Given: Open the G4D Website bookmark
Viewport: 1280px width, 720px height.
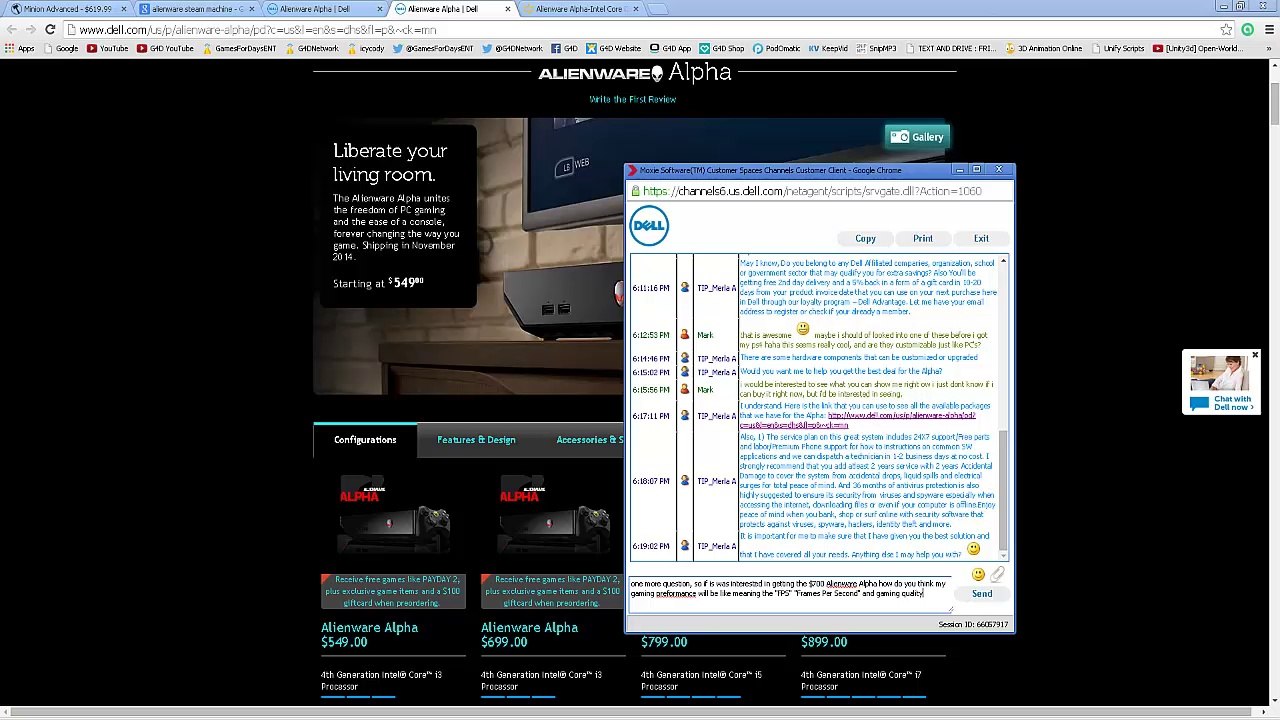Looking at the screenshot, I should (x=613, y=48).
